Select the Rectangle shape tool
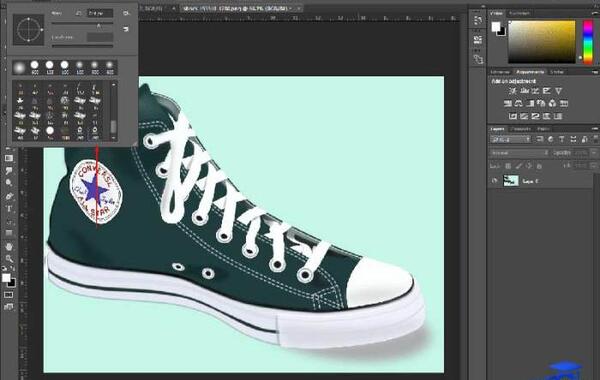 8,233
